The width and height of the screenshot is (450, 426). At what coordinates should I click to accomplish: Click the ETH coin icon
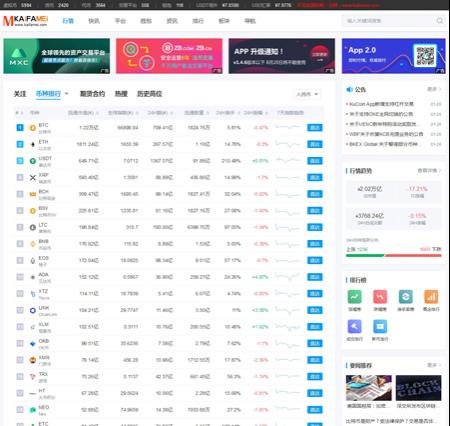click(x=33, y=144)
